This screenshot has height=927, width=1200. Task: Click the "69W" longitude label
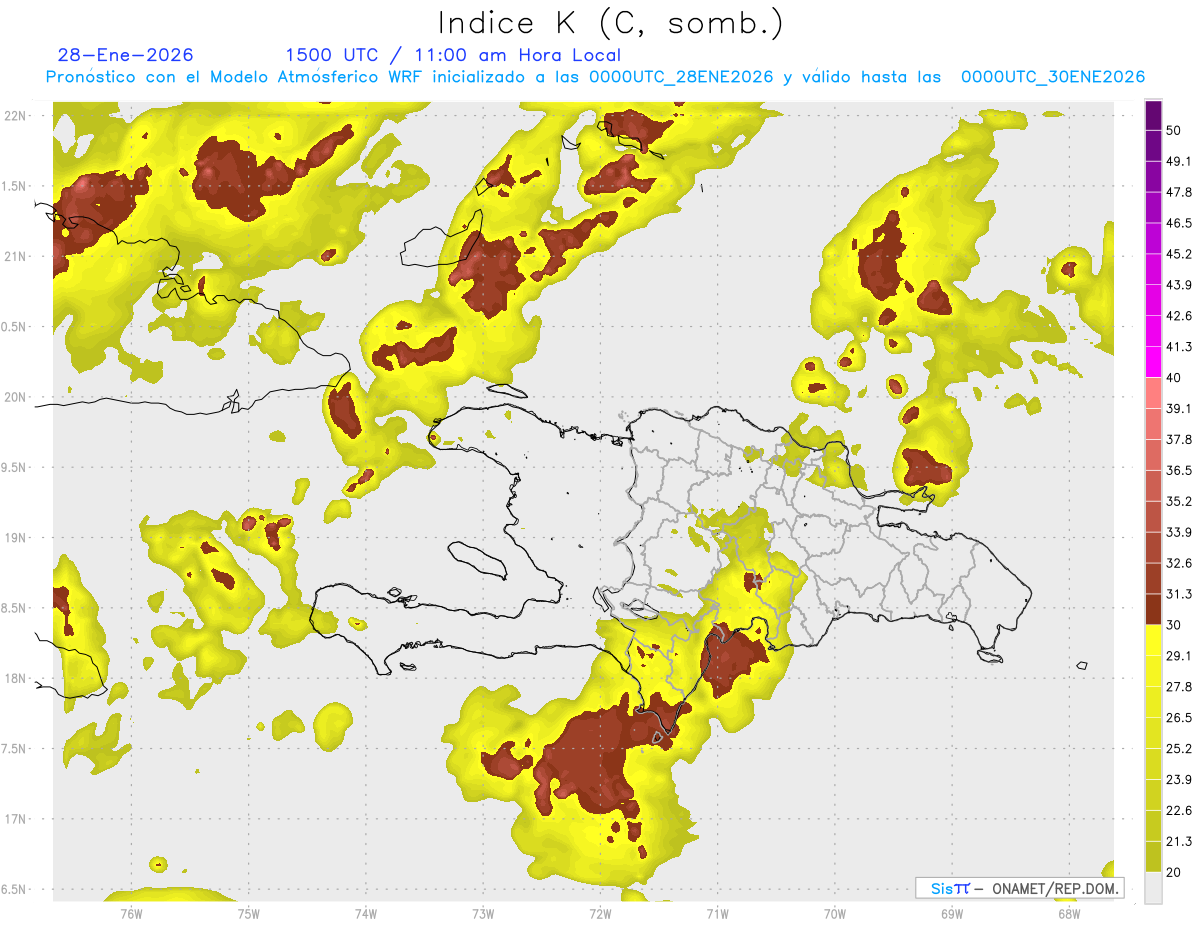[x=952, y=913]
